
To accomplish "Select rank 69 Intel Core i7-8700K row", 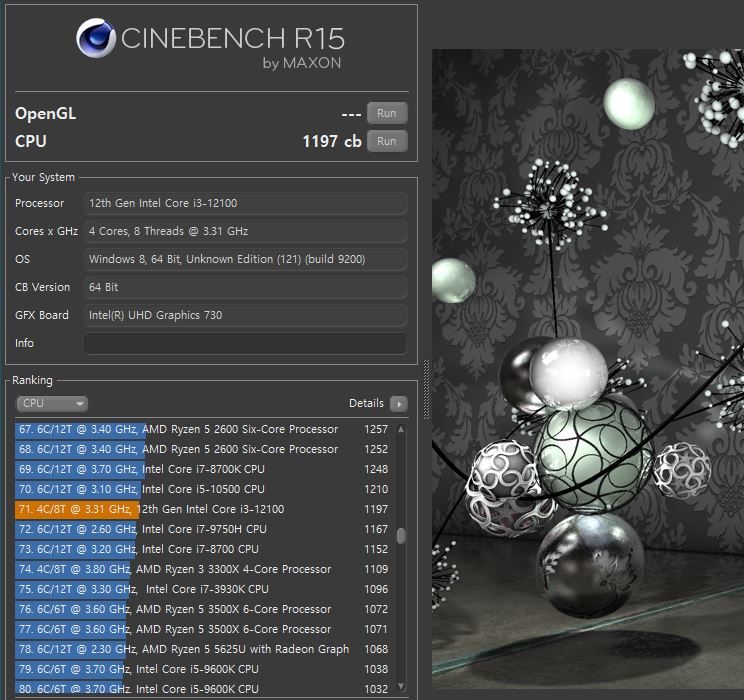I will point(204,469).
